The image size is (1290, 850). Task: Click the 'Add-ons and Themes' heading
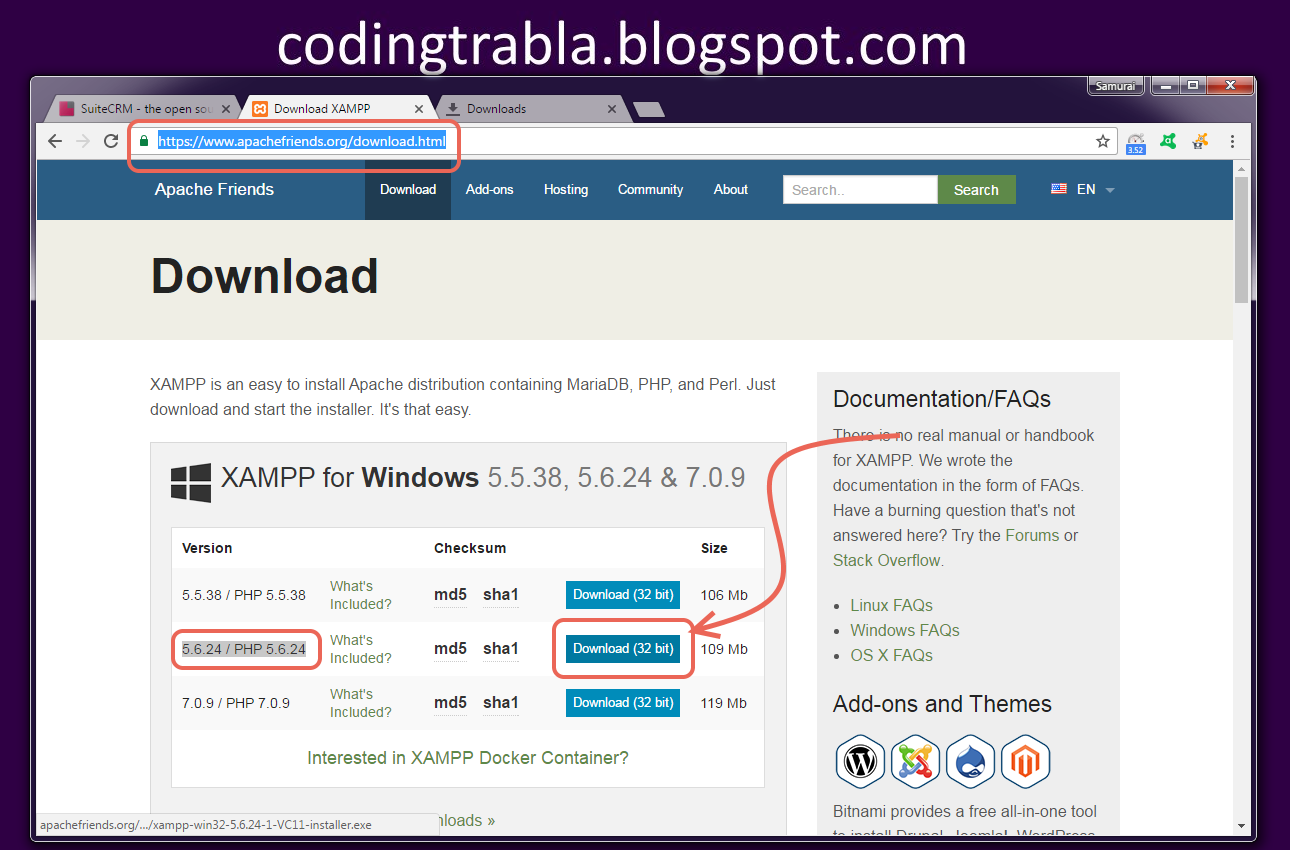942,704
